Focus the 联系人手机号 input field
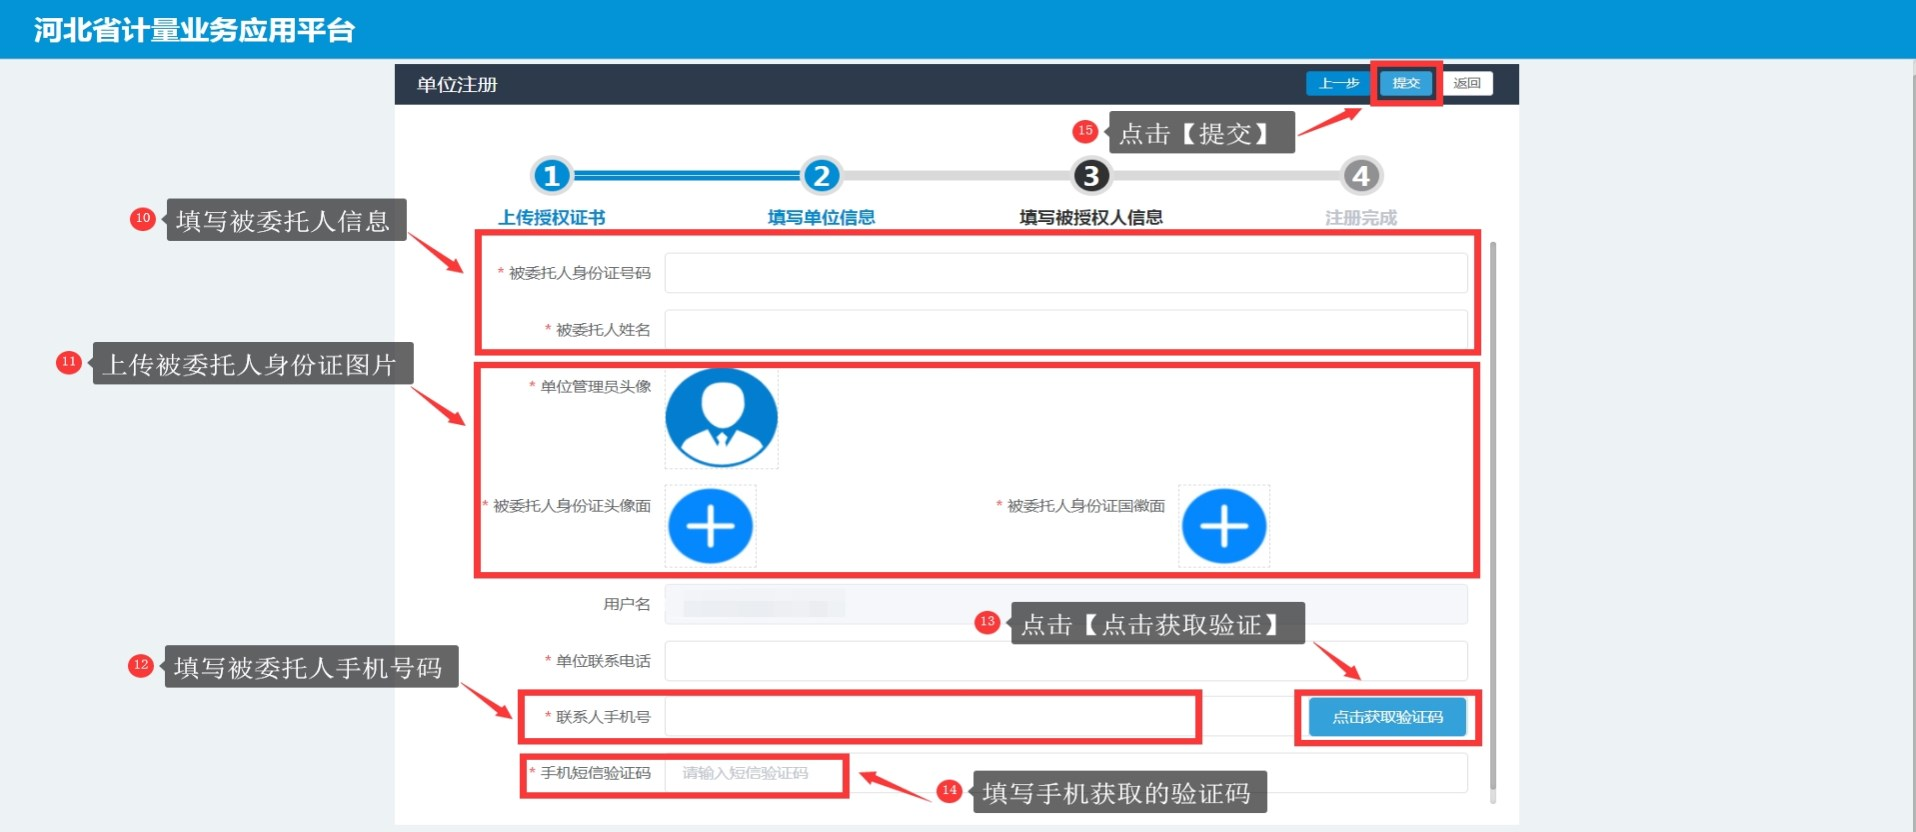This screenshot has width=1916, height=832. coord(930,717)
